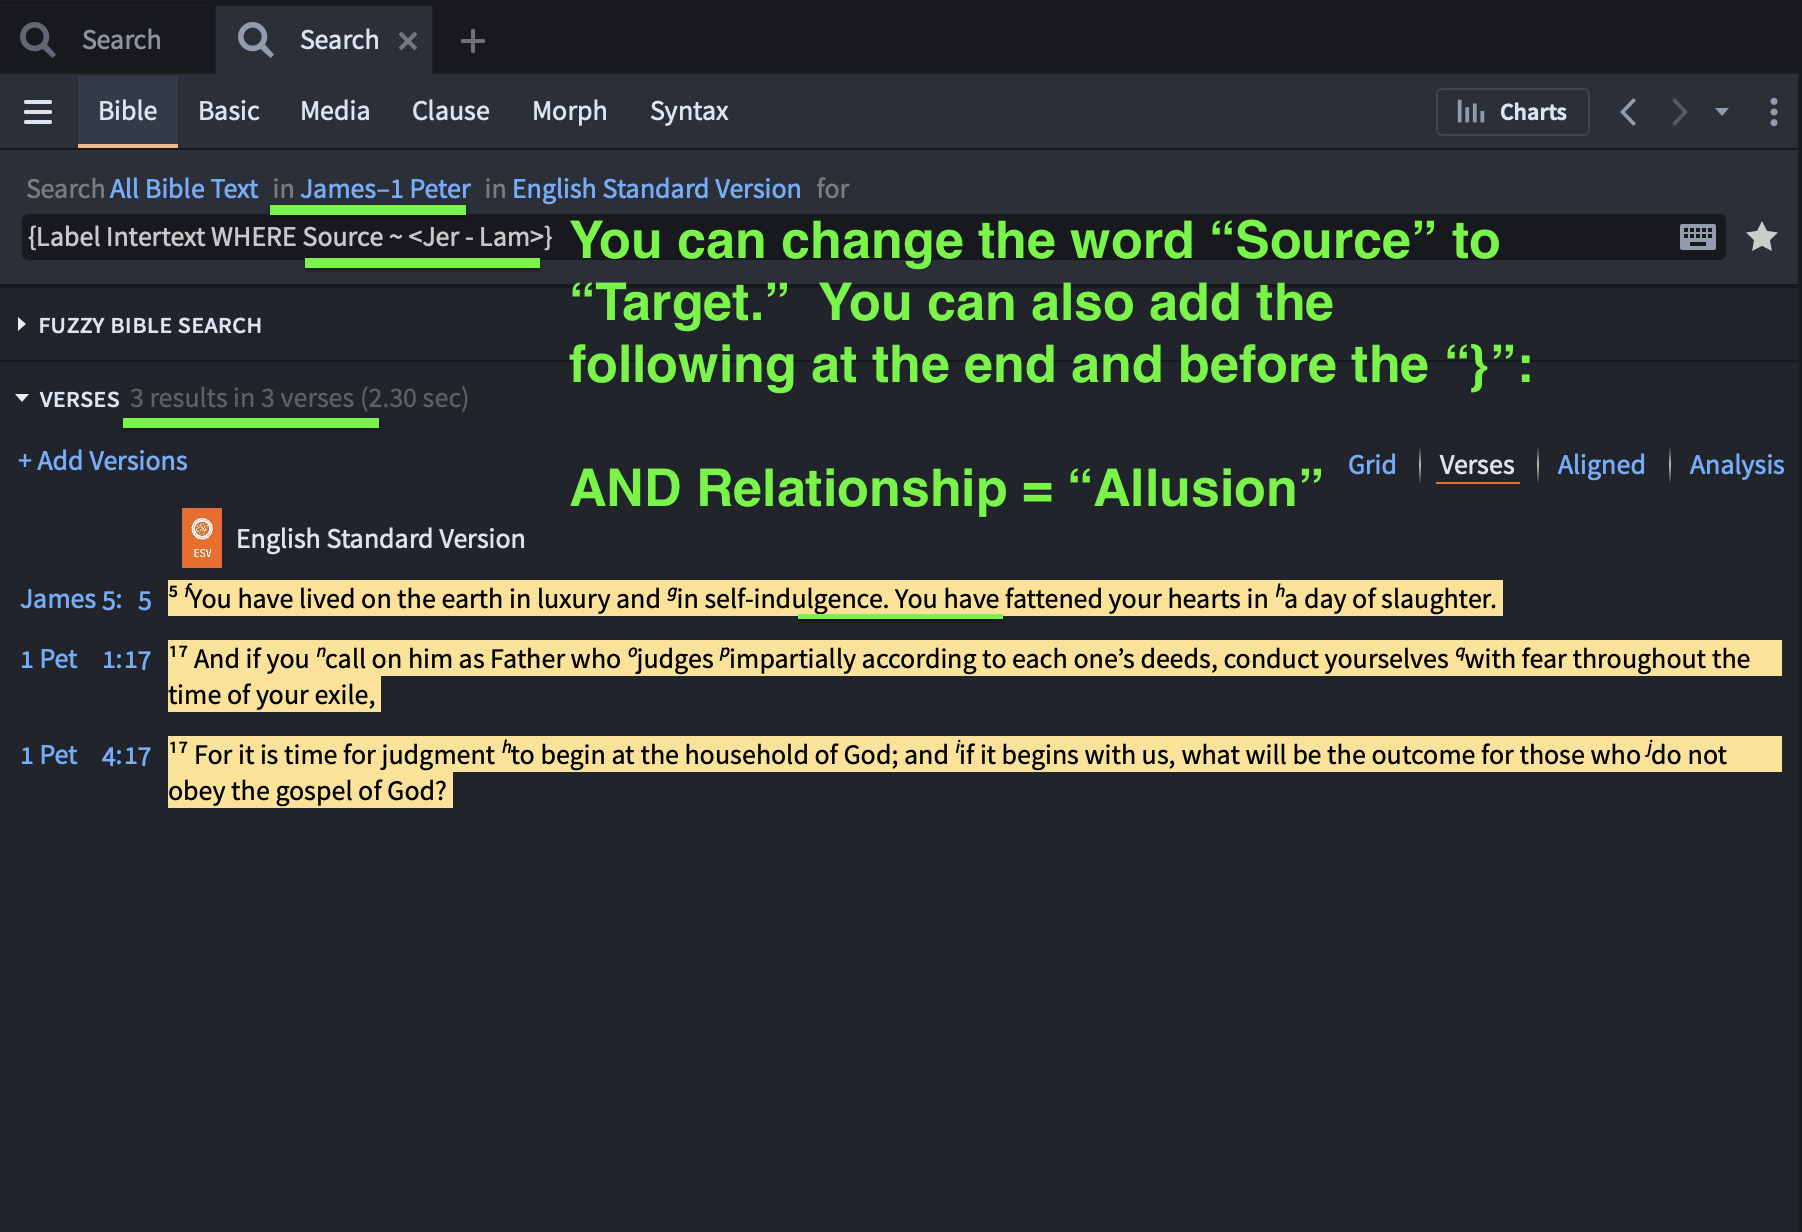Open the history dropdown arrow

1722,112
